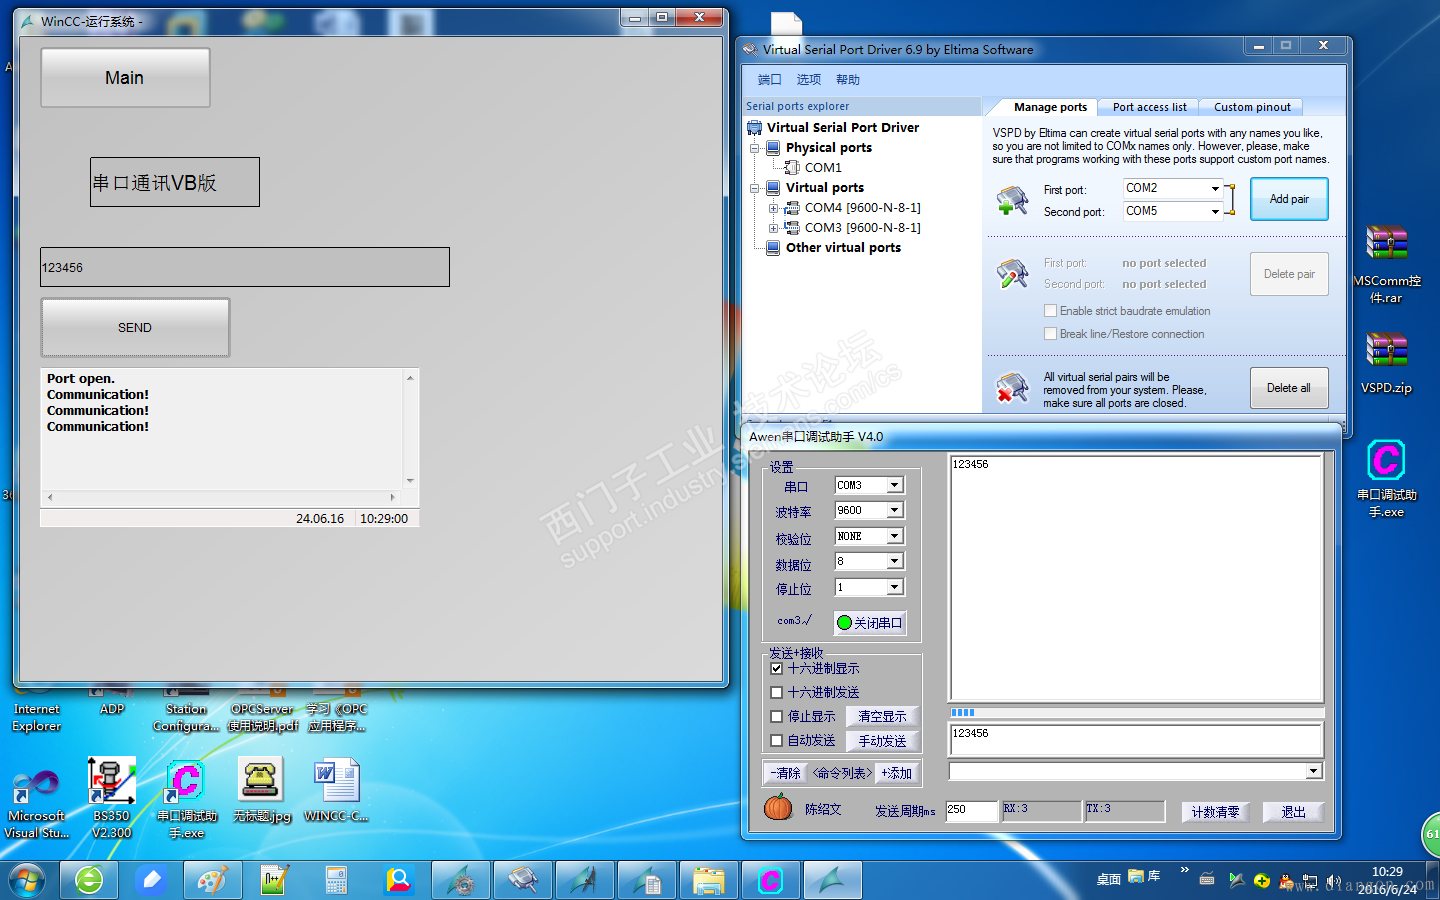Click the Main button in WinCC

tap(125, 78)
